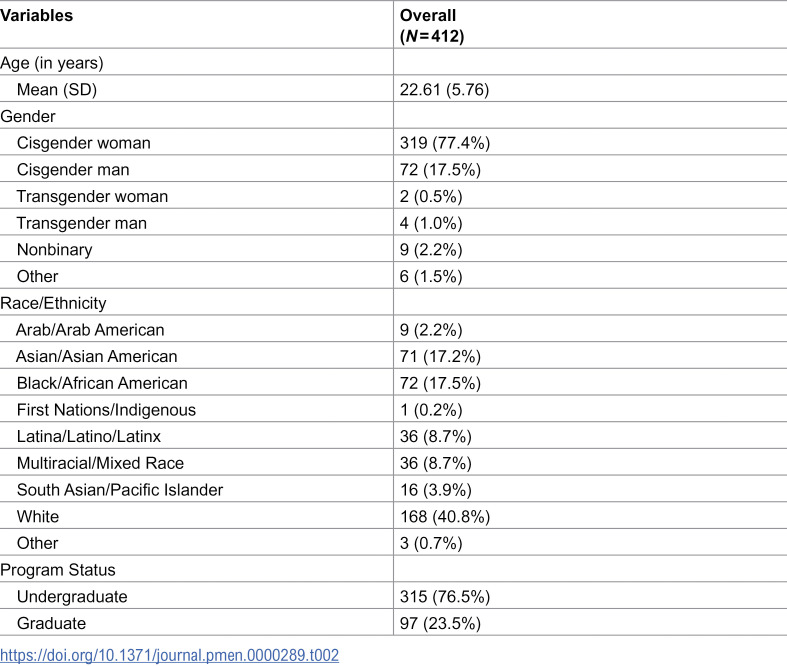Screen dimensions: 787x666
Task: Select the Transgender woman row label
Action: tap(92, 196)
